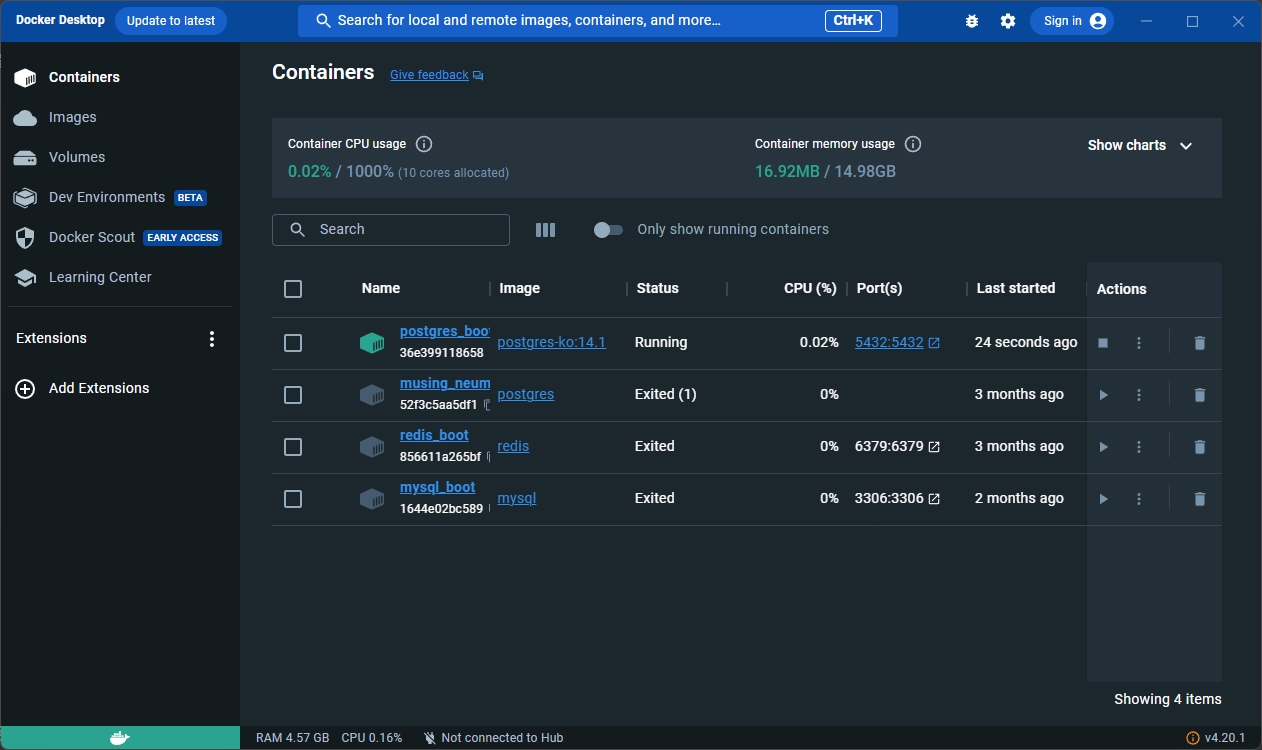This screenshot has height=750, width=1262.
Task: Open Learning Center in the sidebar
Action: (x=120, y=277)
